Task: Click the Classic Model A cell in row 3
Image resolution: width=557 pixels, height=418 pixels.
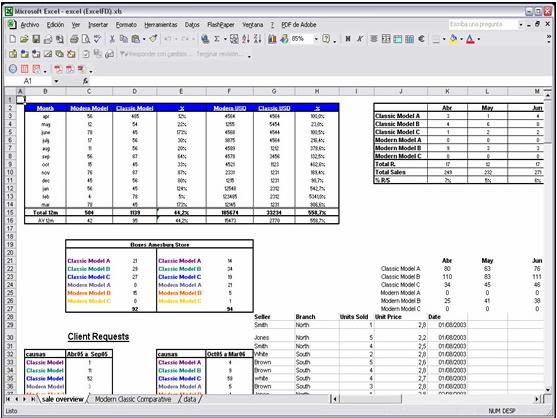Action: click(401, 116)
